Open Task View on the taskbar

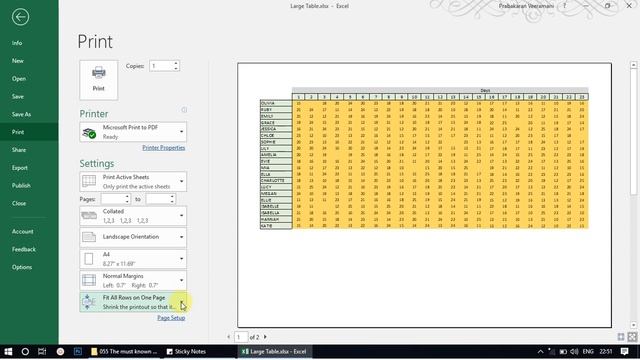(42, 352)
